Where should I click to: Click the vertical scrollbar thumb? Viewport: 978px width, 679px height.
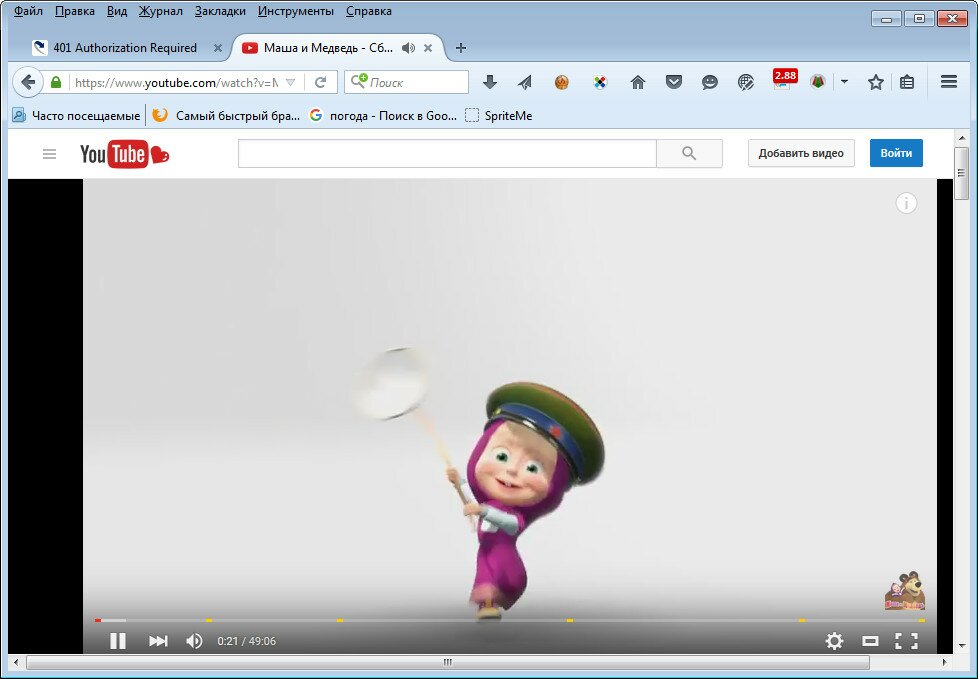point(961,173)
